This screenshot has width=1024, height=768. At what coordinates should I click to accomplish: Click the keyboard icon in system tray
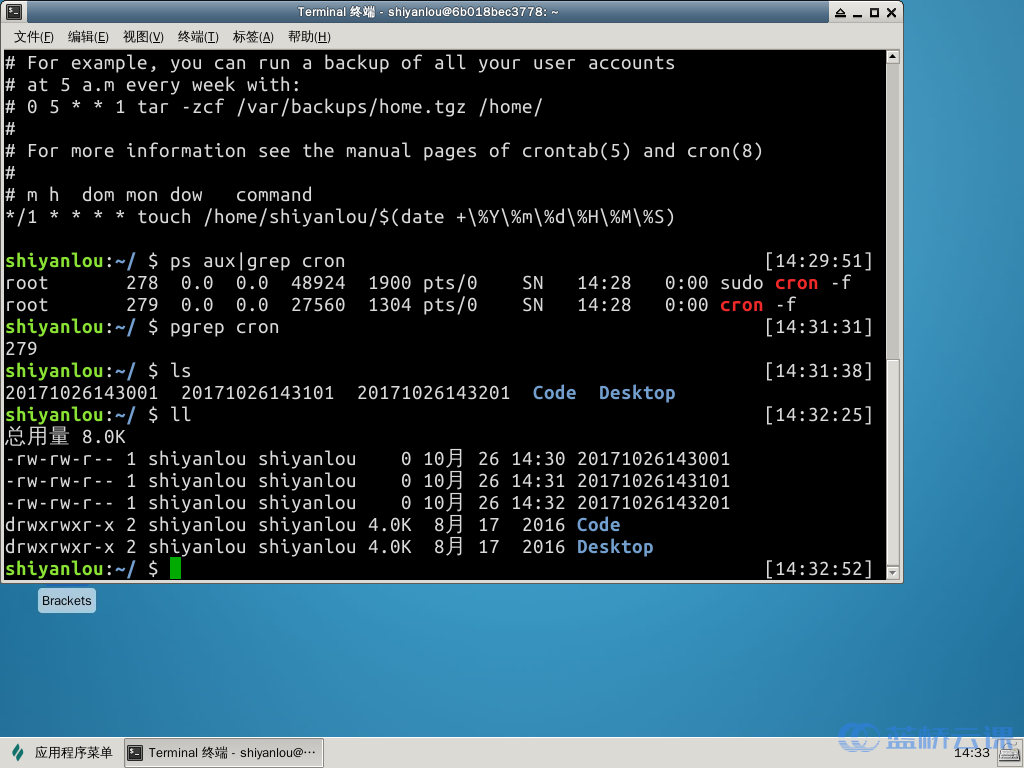pyautogui.click(x=1010, y=754)
